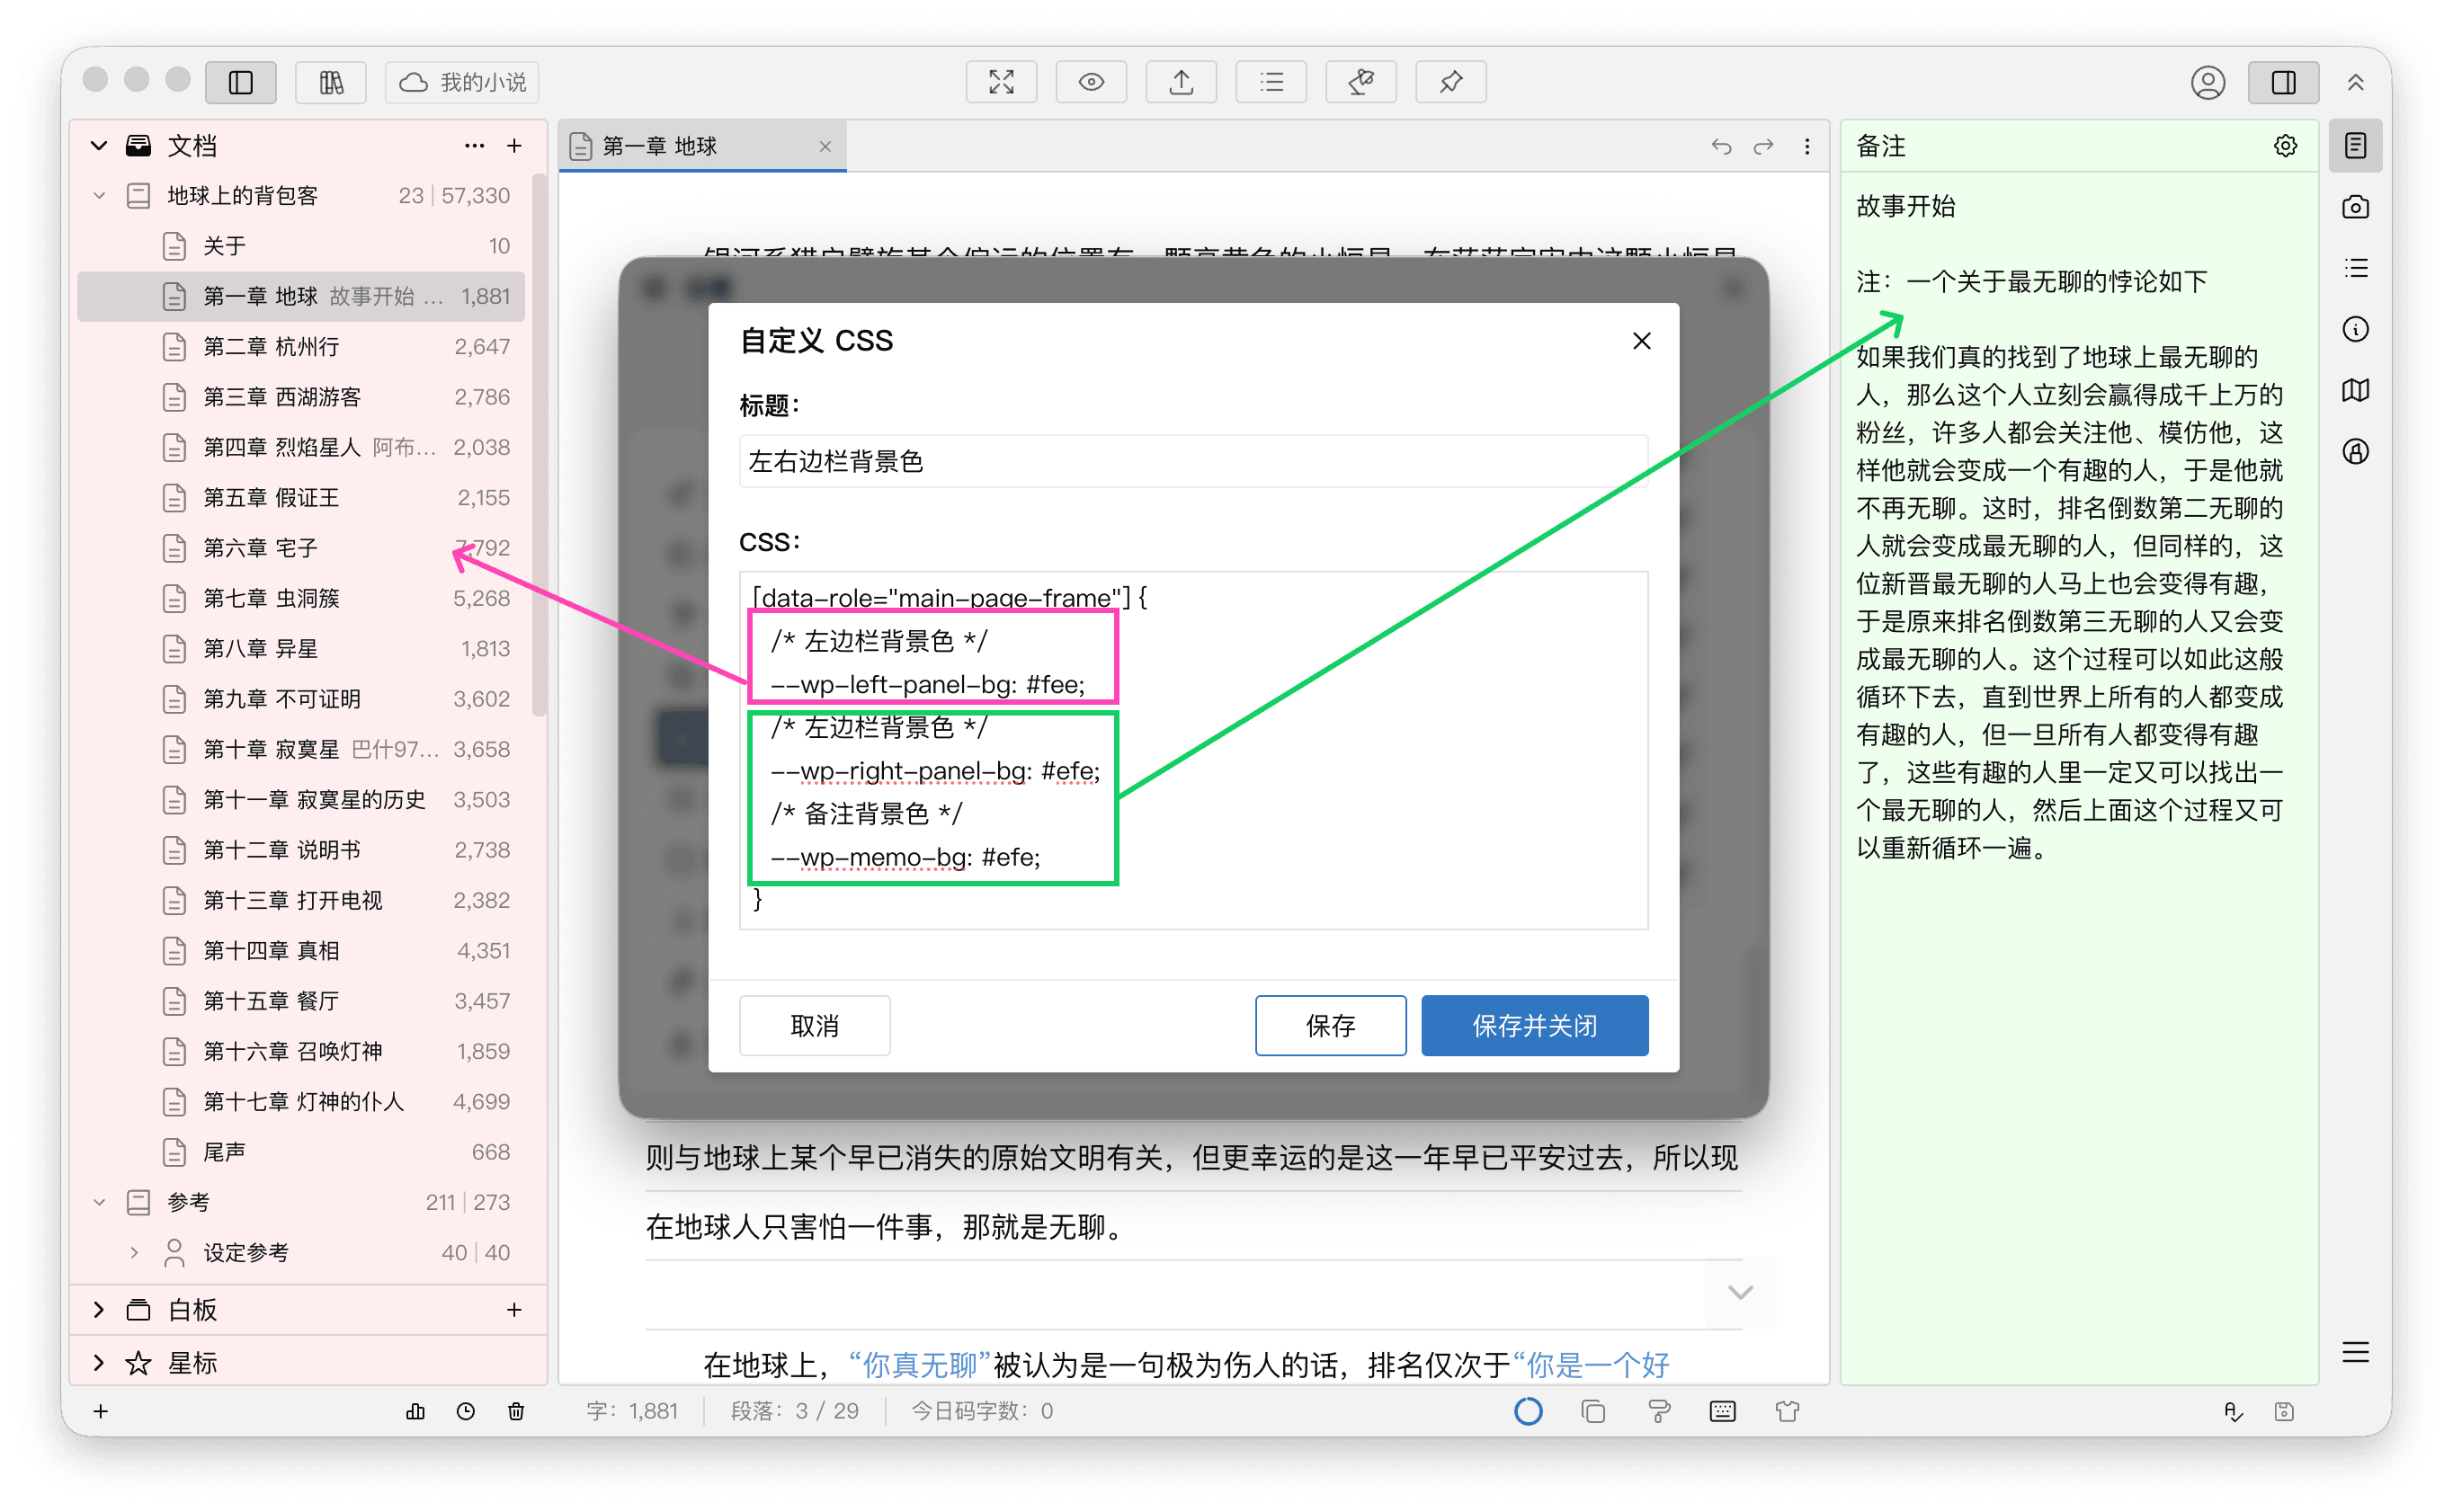Expand the 白板 section
Viewport: 2453px width, 1512px height.
99,1310
